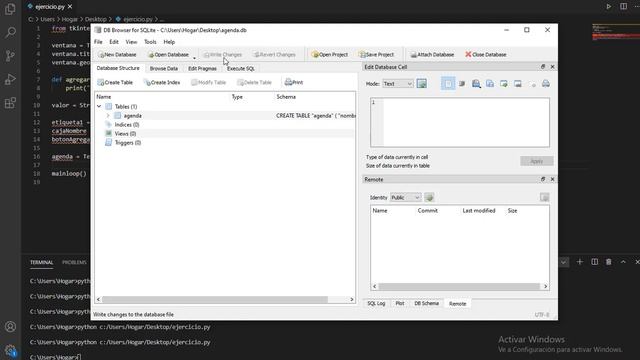Undock the Remote panel
This screenshot has height=360, width=640.
pos(543,179)
